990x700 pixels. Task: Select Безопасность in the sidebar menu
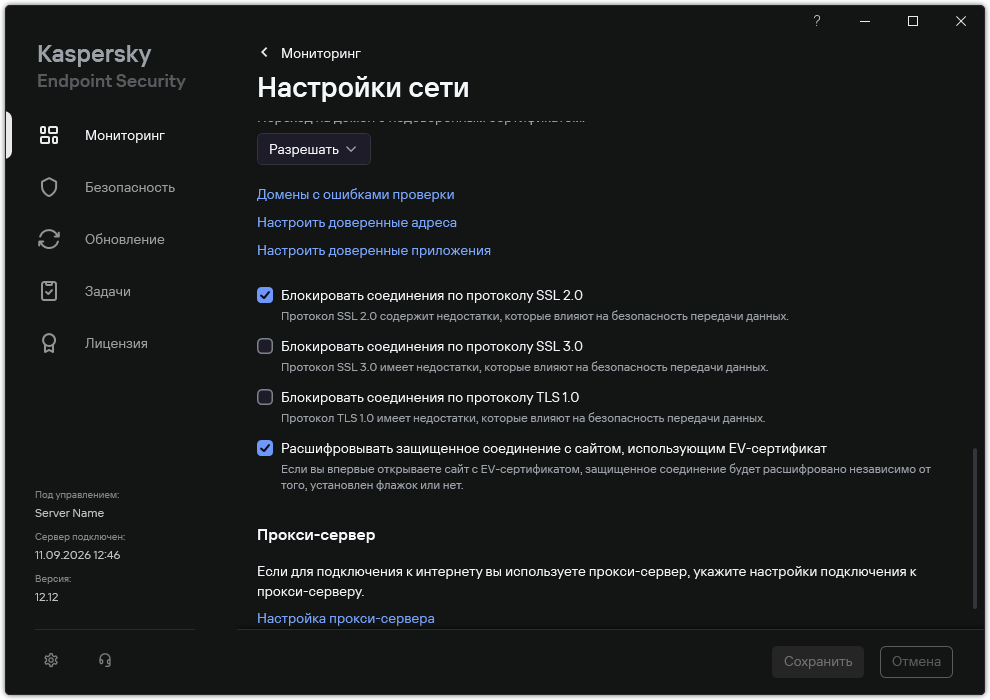(x=130, y=187)
